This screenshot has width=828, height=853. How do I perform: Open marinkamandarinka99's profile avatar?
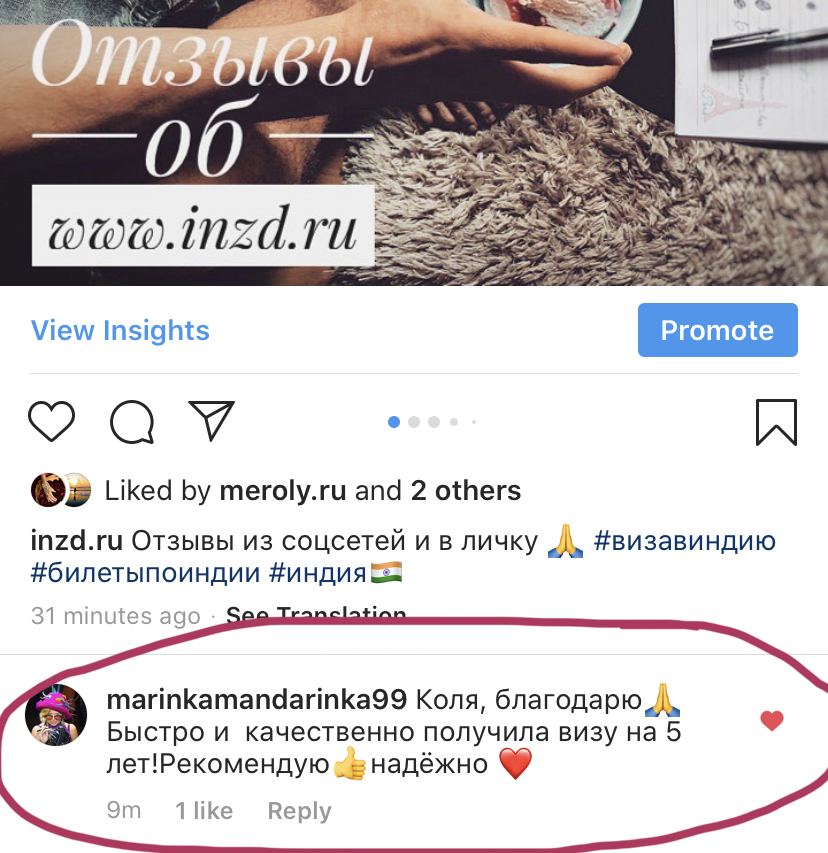(56, 714)
